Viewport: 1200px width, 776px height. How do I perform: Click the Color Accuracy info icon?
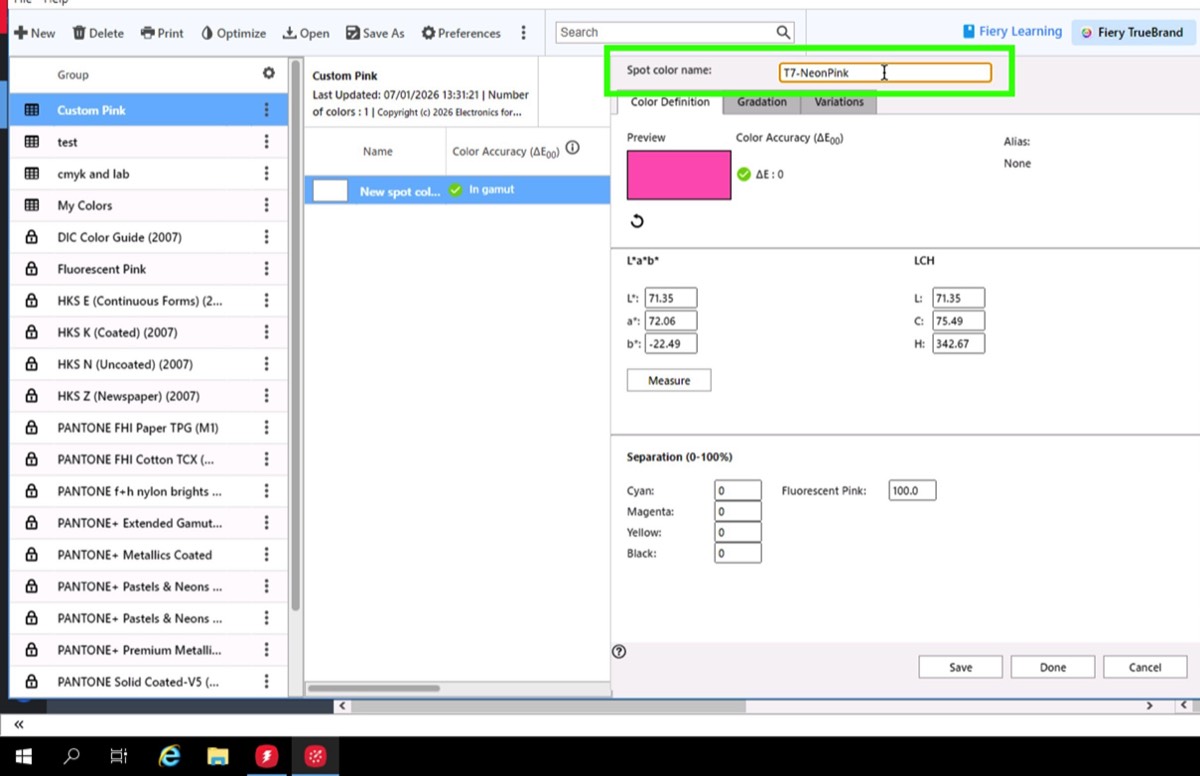[x=573, y=148]
